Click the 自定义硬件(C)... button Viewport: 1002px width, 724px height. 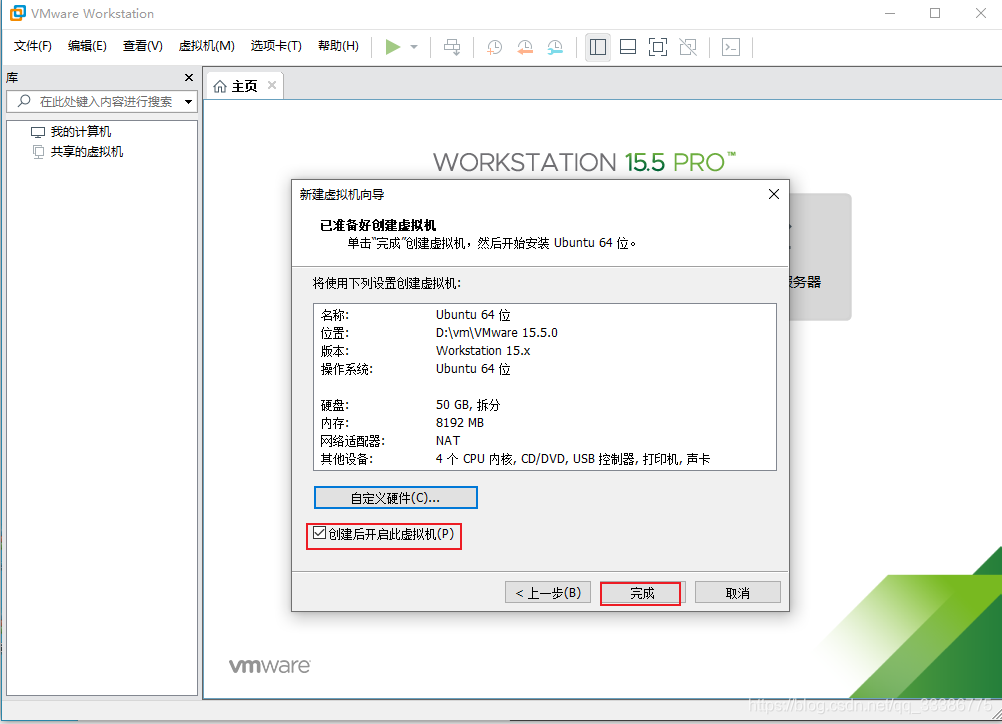pos(396,498)
